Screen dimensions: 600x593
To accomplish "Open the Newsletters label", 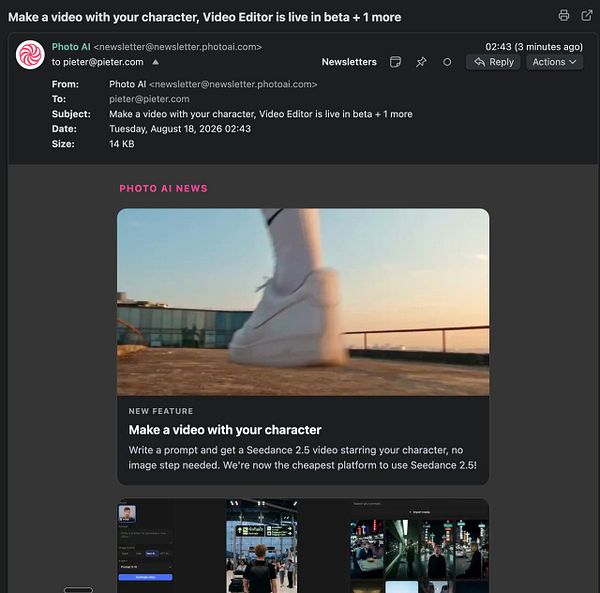I will click(x=349, y=62).
